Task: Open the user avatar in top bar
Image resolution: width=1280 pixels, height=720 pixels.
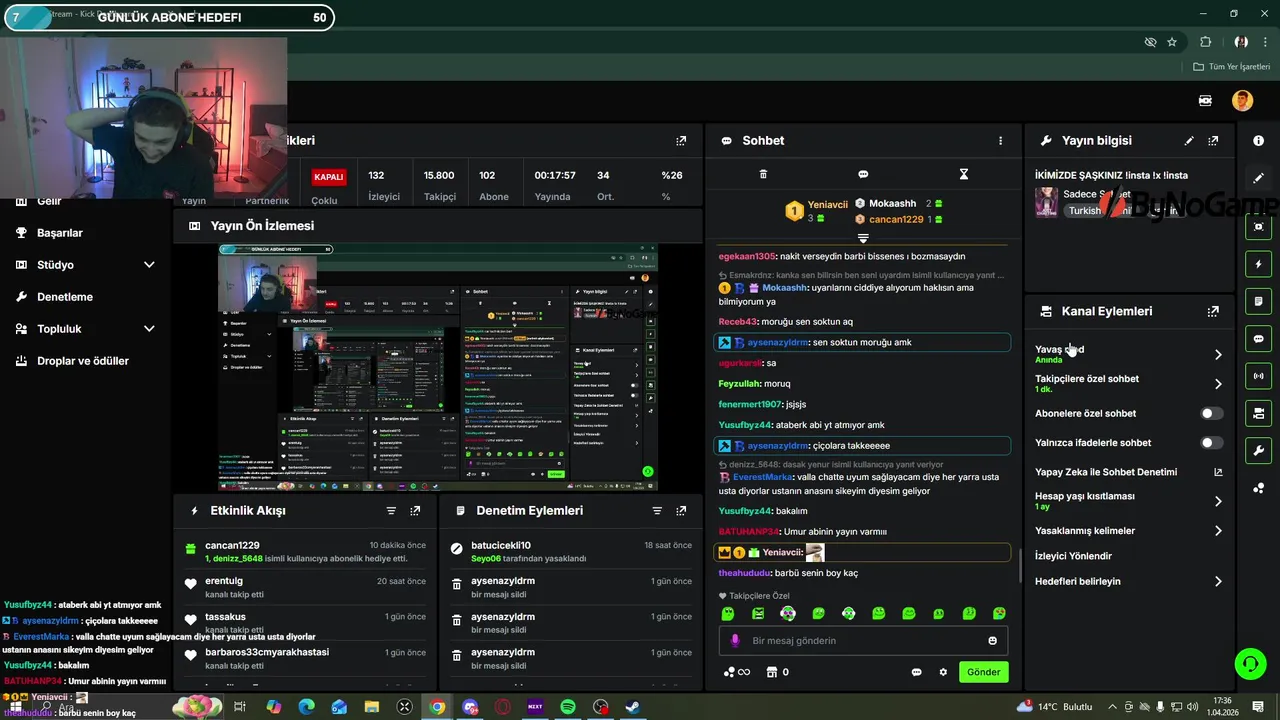Action: pos(1242,100)
